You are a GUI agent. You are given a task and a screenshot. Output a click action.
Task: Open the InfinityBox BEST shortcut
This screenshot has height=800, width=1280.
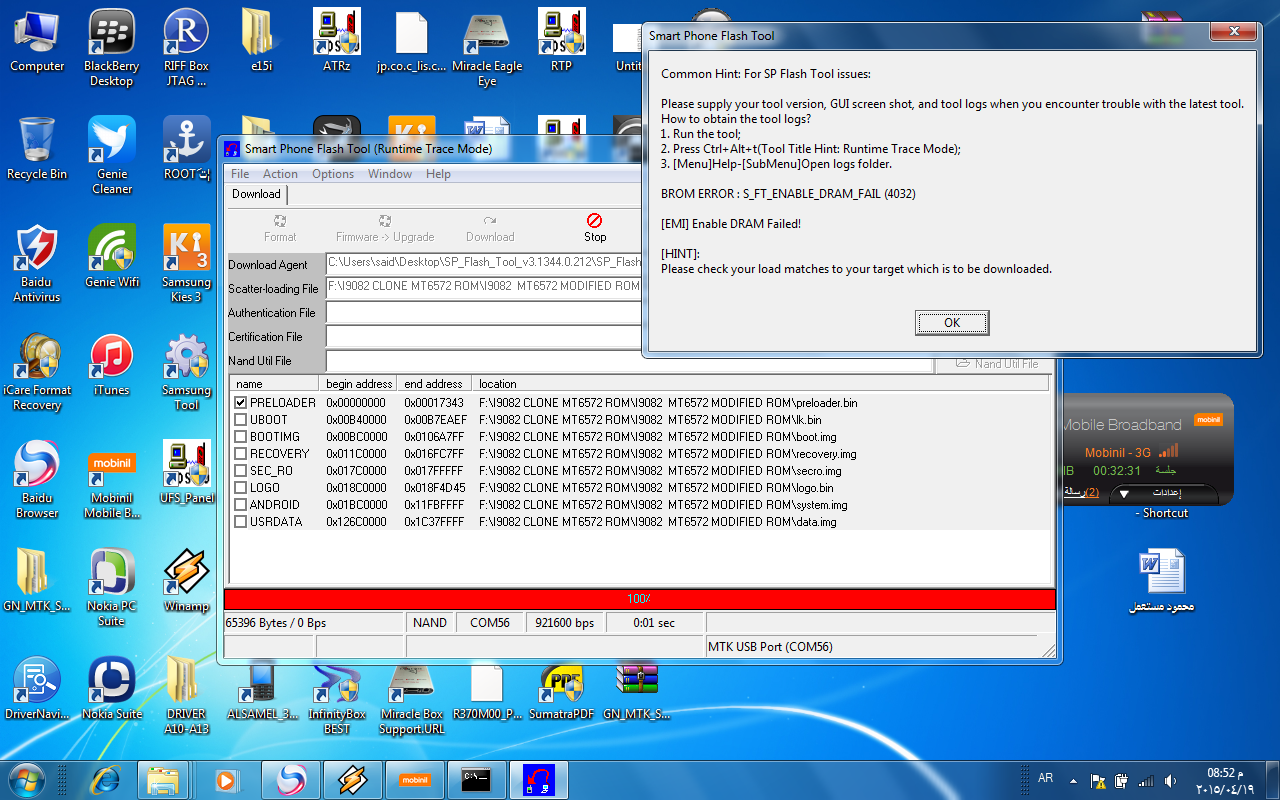click(337, 698)
